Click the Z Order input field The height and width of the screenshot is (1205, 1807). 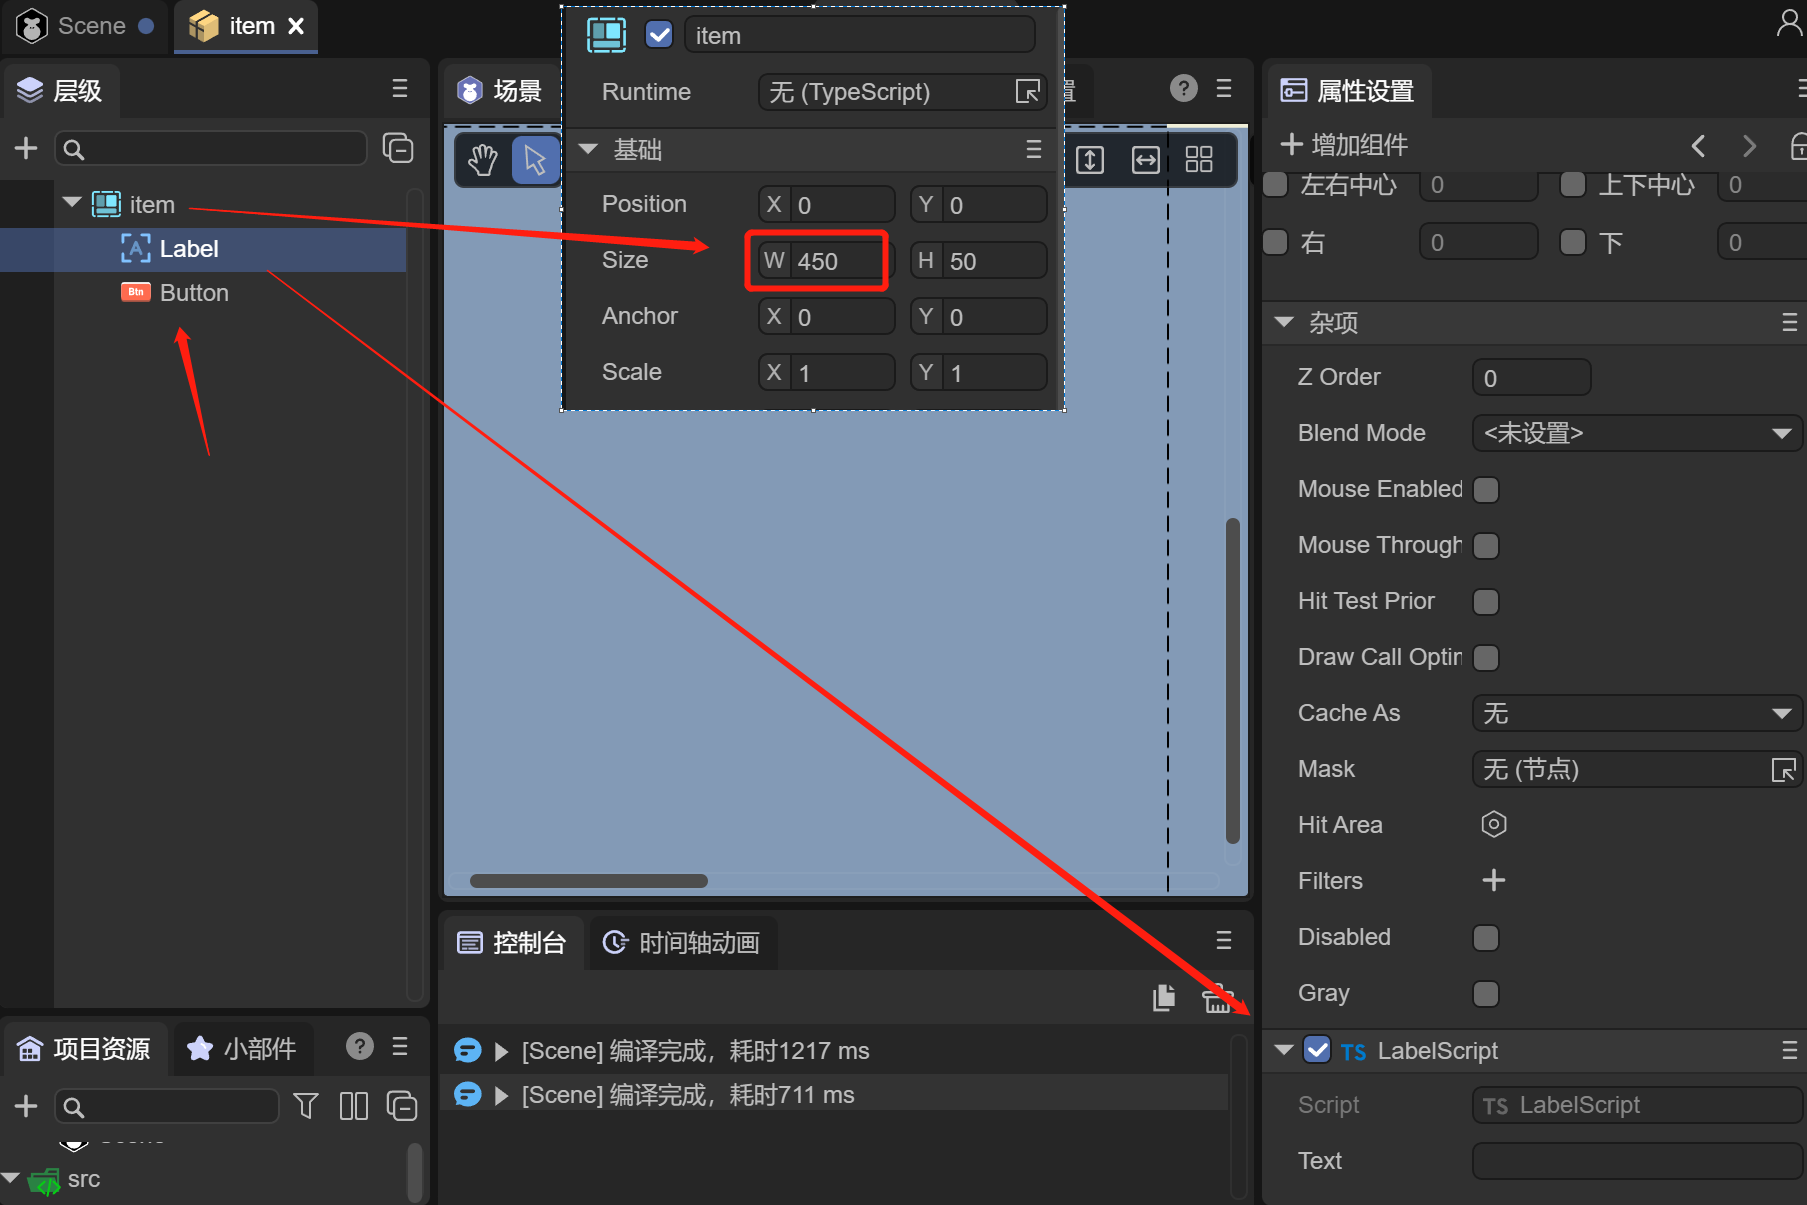tap(1530, 378)
